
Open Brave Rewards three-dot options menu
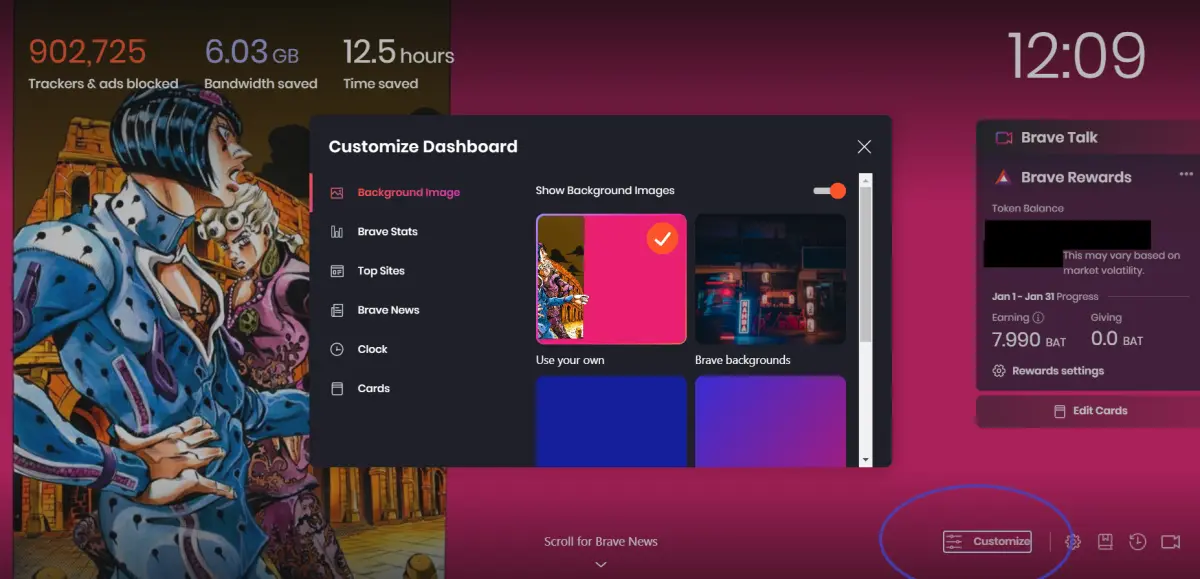(1186, 174)
